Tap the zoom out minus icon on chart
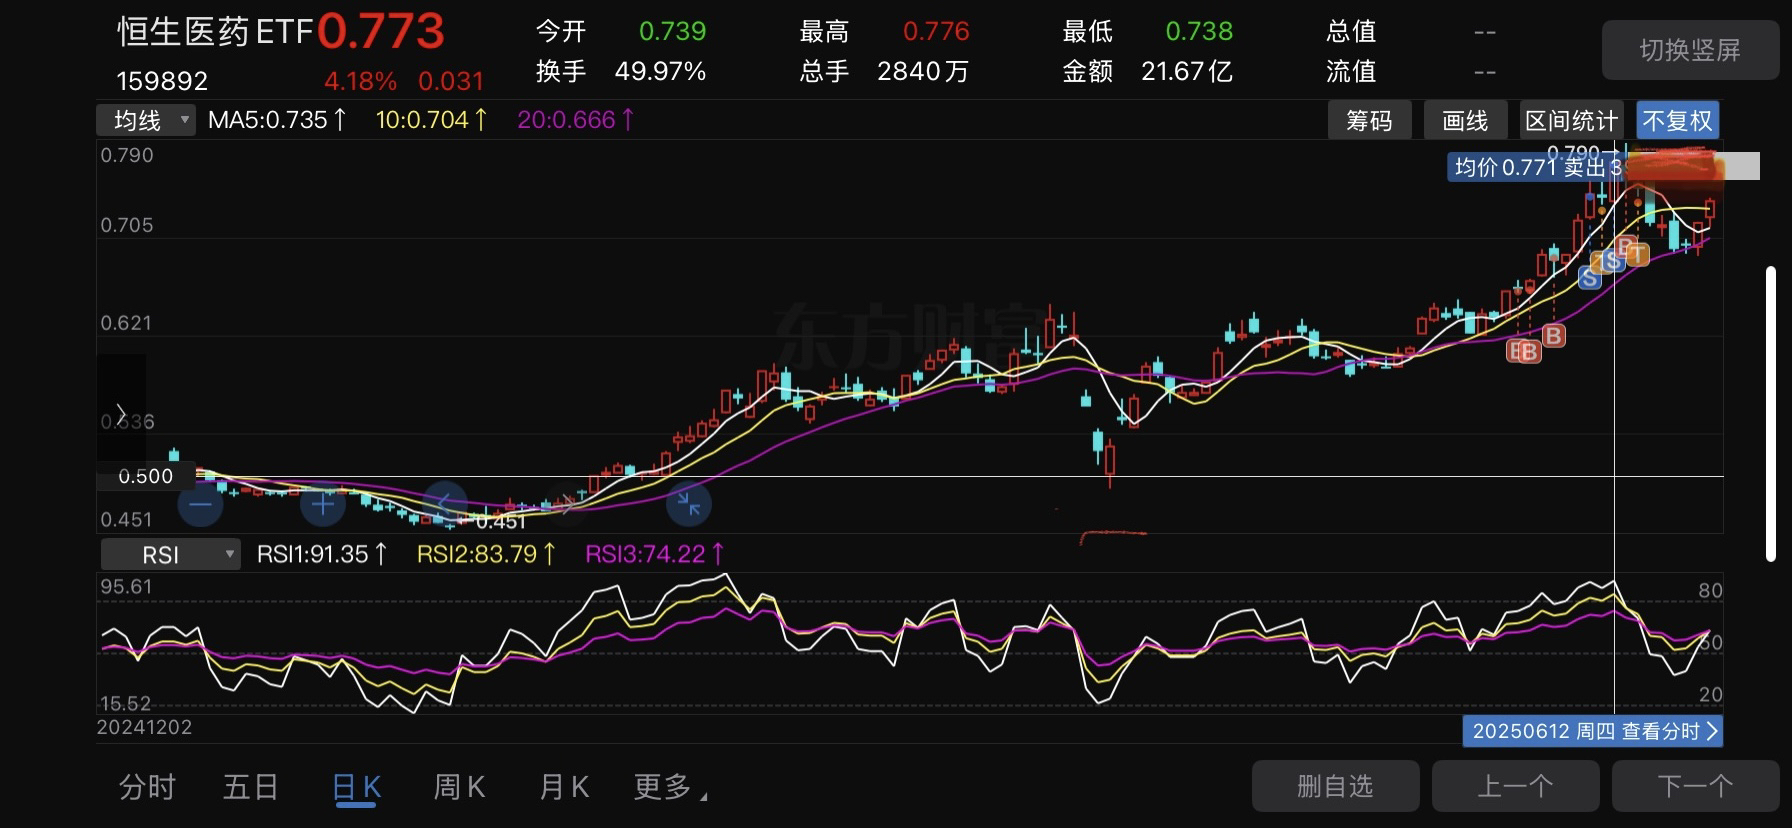 coord(200,504)
